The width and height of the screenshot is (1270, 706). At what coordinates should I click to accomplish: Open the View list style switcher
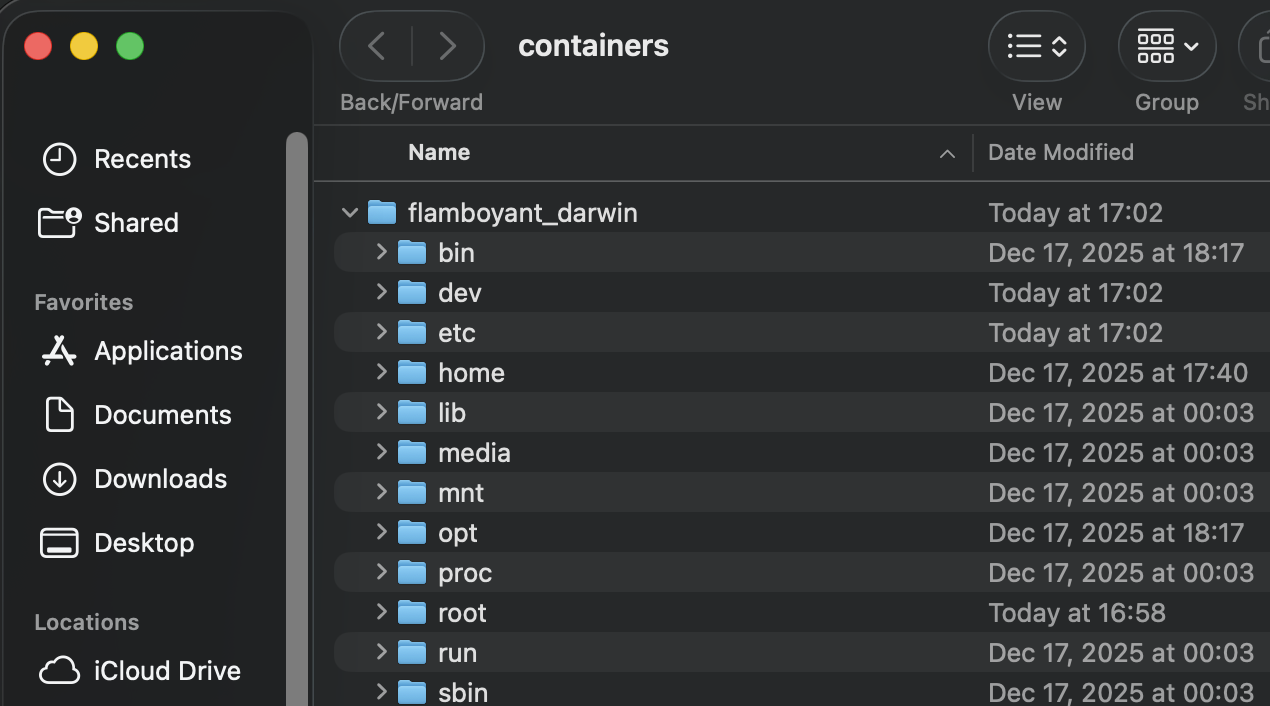[x=1036, y=46]
